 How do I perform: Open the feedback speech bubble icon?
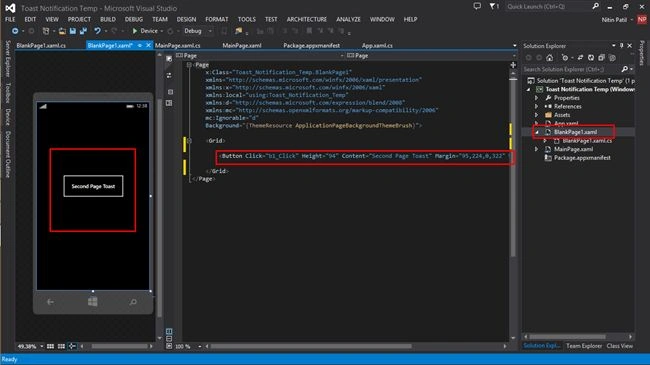(477, 6)
